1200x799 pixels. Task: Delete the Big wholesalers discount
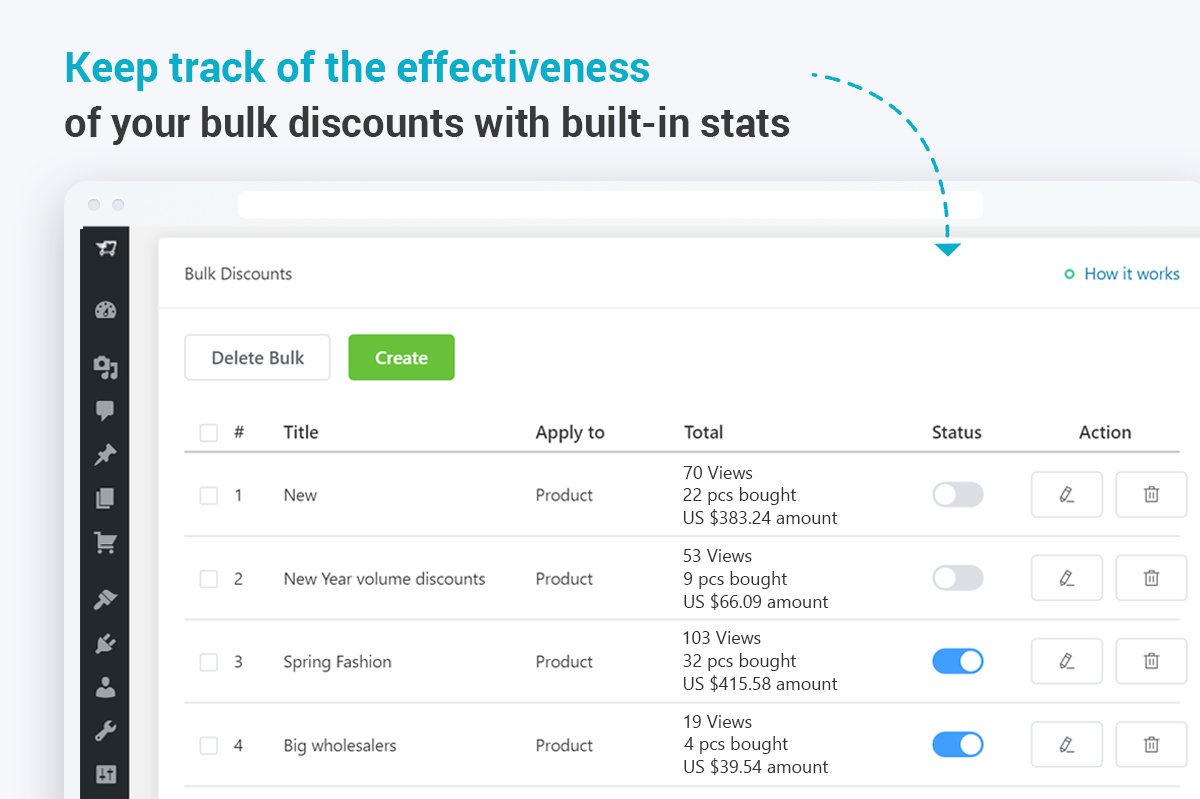(1151, 744)
